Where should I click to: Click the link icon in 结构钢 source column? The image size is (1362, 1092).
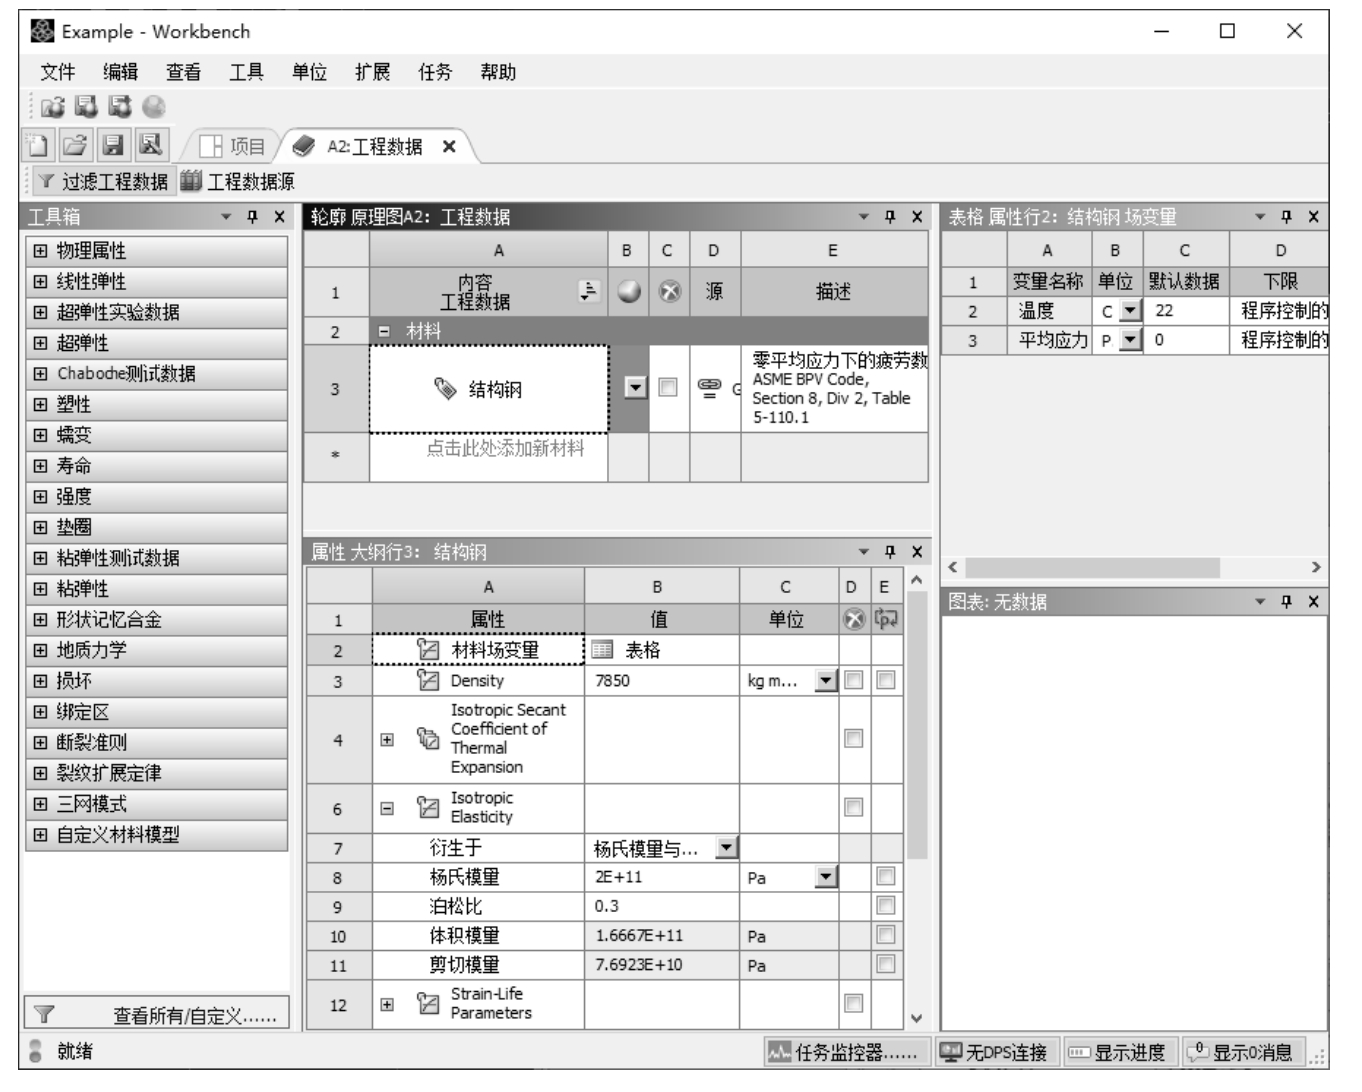[x=709, y=388]
